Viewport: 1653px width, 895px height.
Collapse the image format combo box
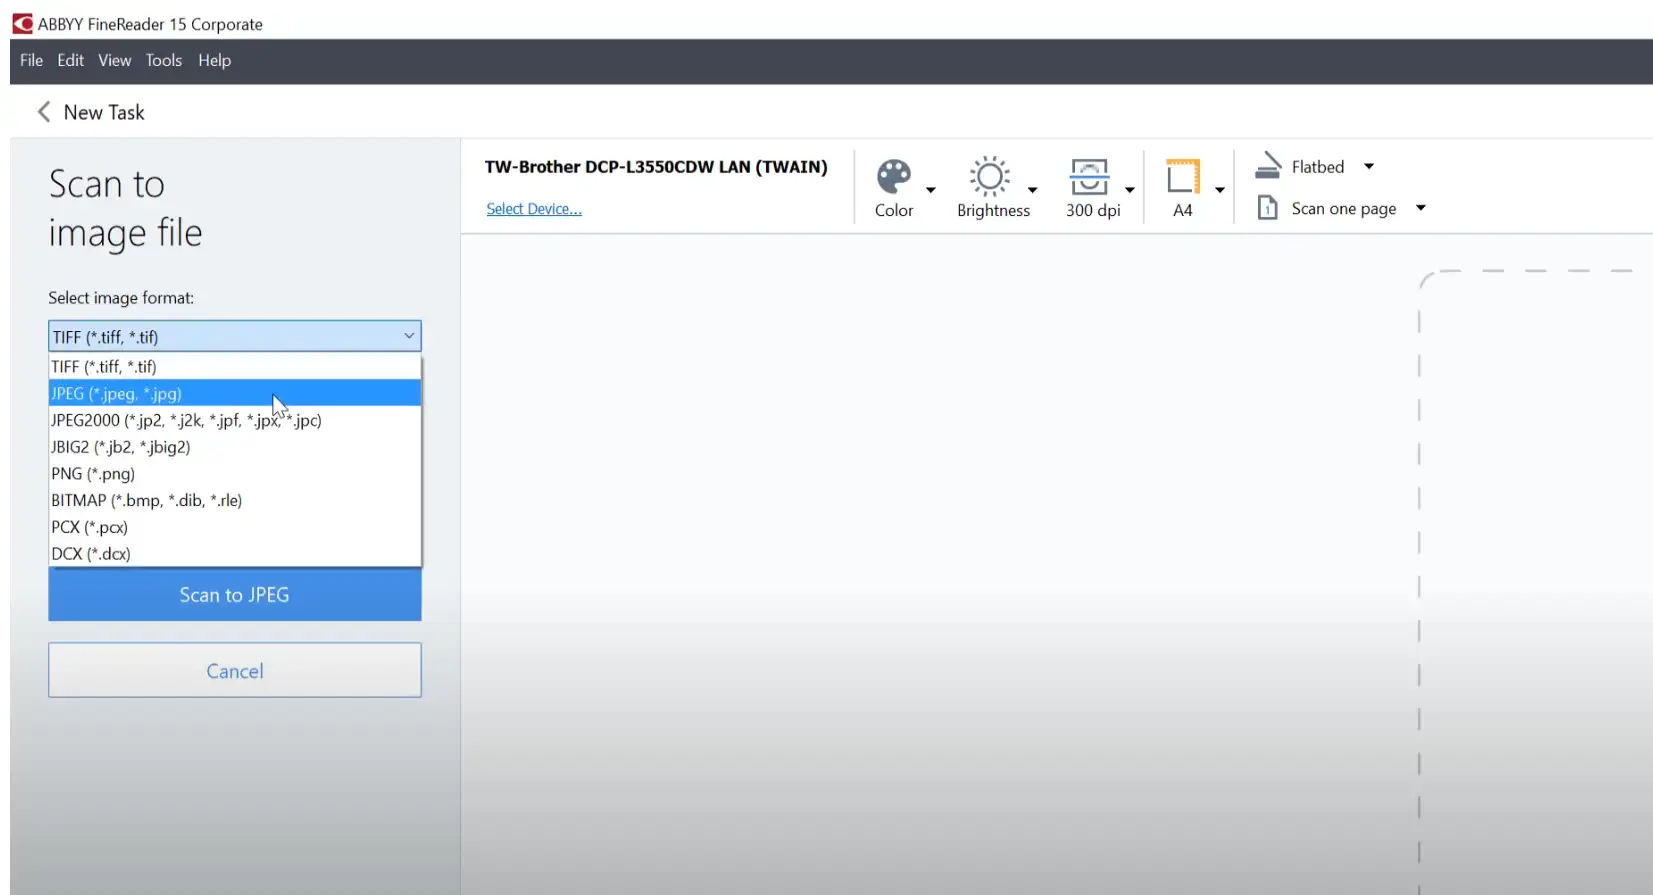tap(409, 336)
